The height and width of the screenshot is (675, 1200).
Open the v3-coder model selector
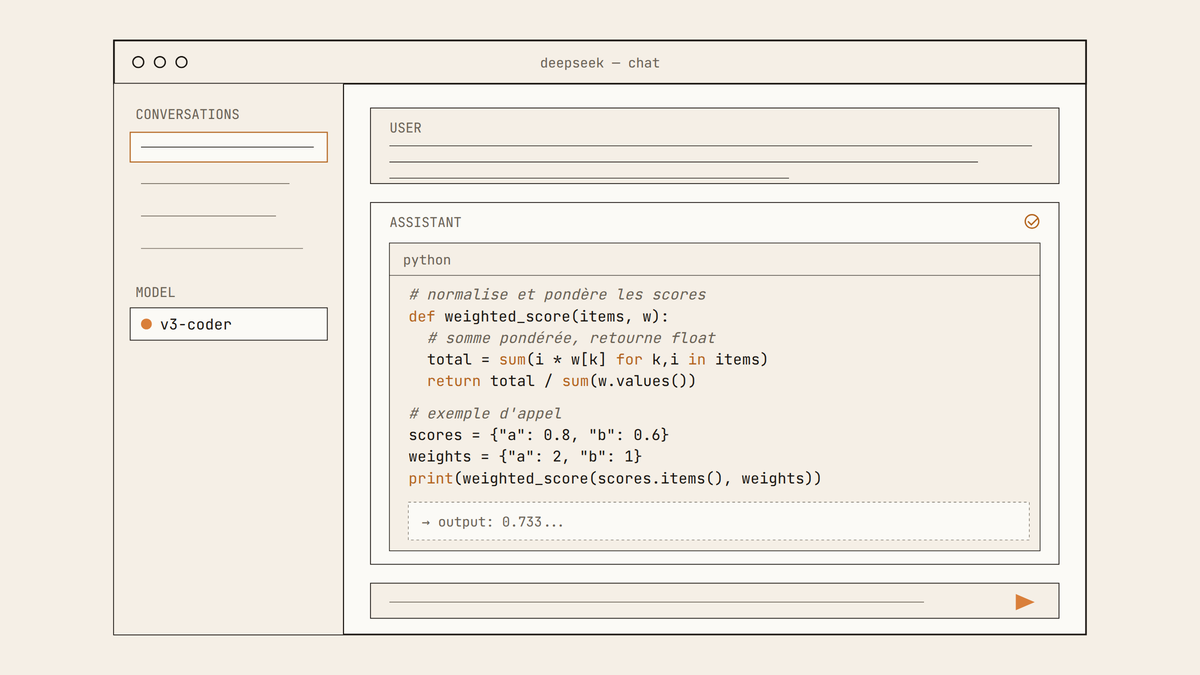[228, 324]
